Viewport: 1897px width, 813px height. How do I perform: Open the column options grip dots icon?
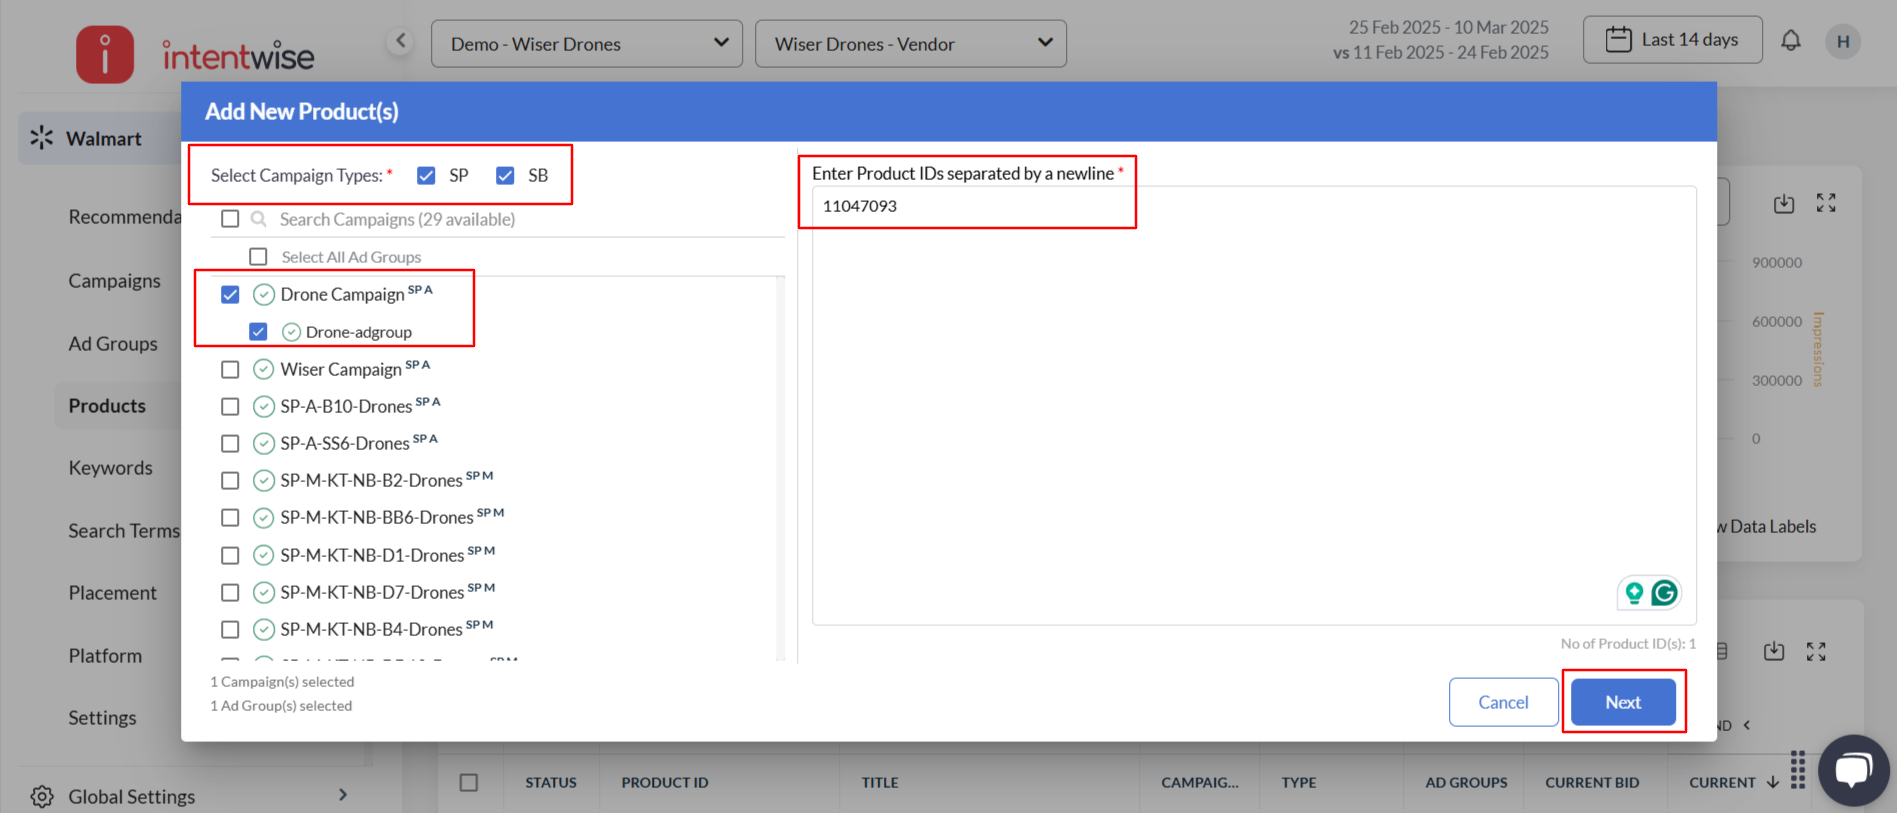click(1798, 770)
